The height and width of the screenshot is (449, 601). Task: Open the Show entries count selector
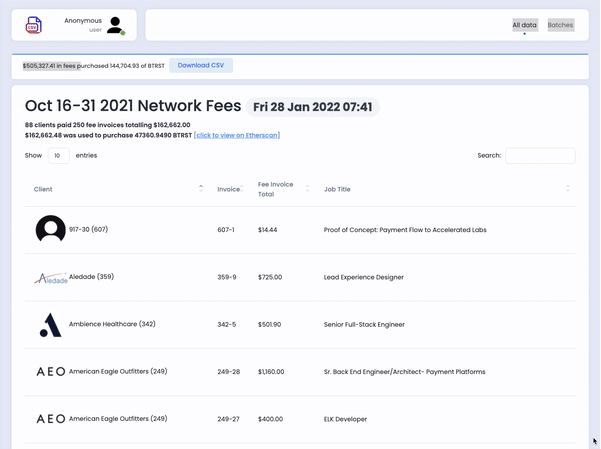pyautogui.click(x=58, y=156)
